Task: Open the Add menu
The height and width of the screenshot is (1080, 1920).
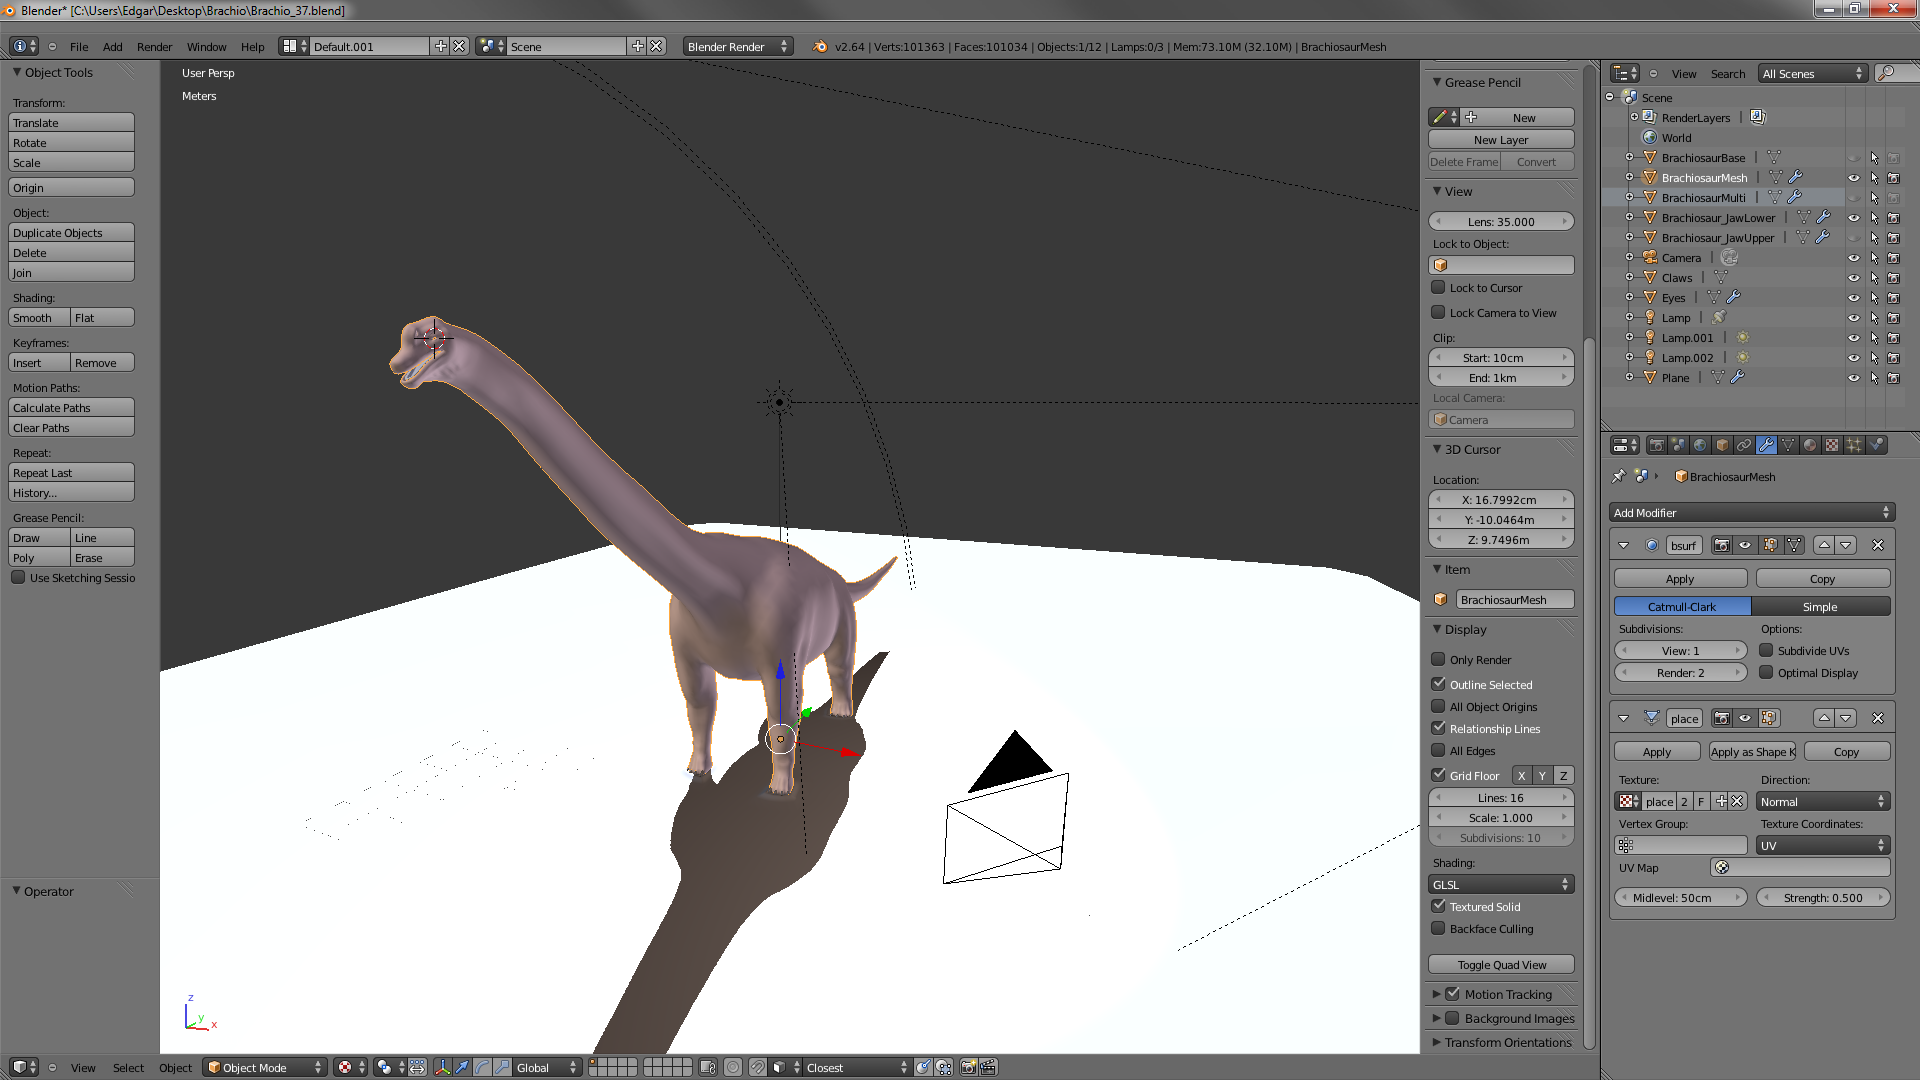Action: (x=113, y=46)
